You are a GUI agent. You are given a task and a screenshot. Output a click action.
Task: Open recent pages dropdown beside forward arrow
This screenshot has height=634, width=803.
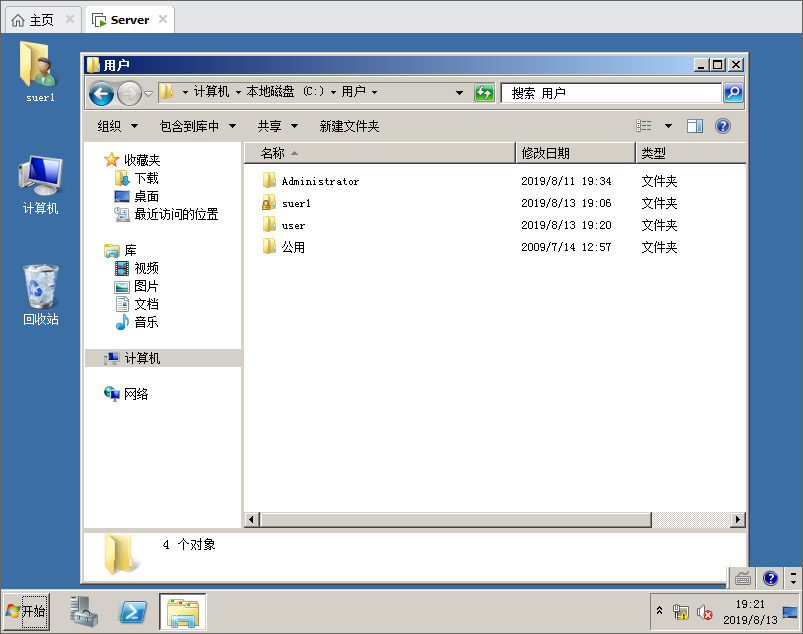149,94
